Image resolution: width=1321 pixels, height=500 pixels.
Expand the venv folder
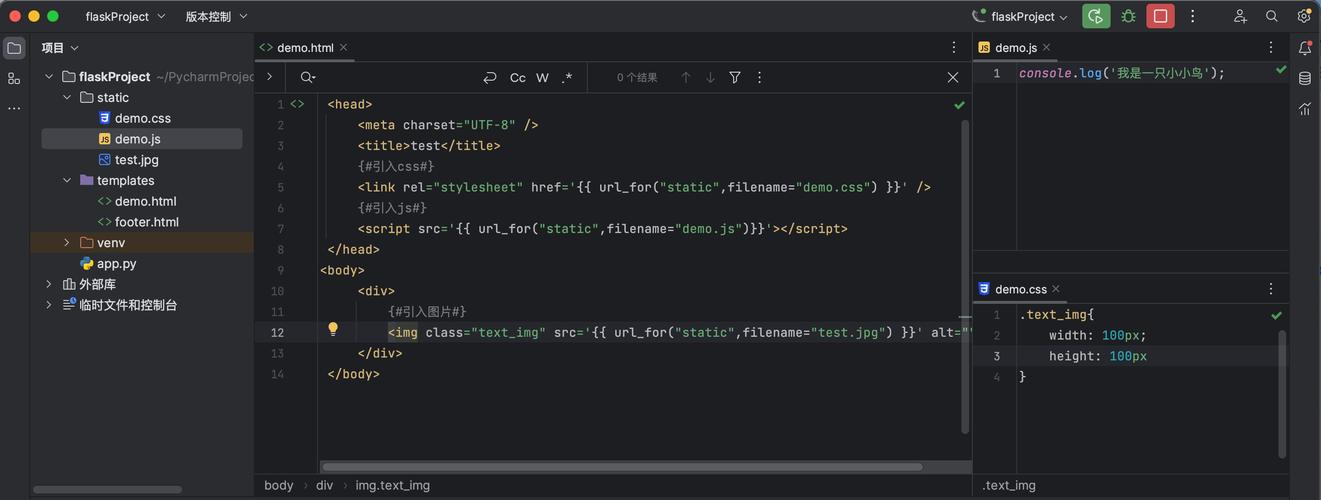click(67, 243)
